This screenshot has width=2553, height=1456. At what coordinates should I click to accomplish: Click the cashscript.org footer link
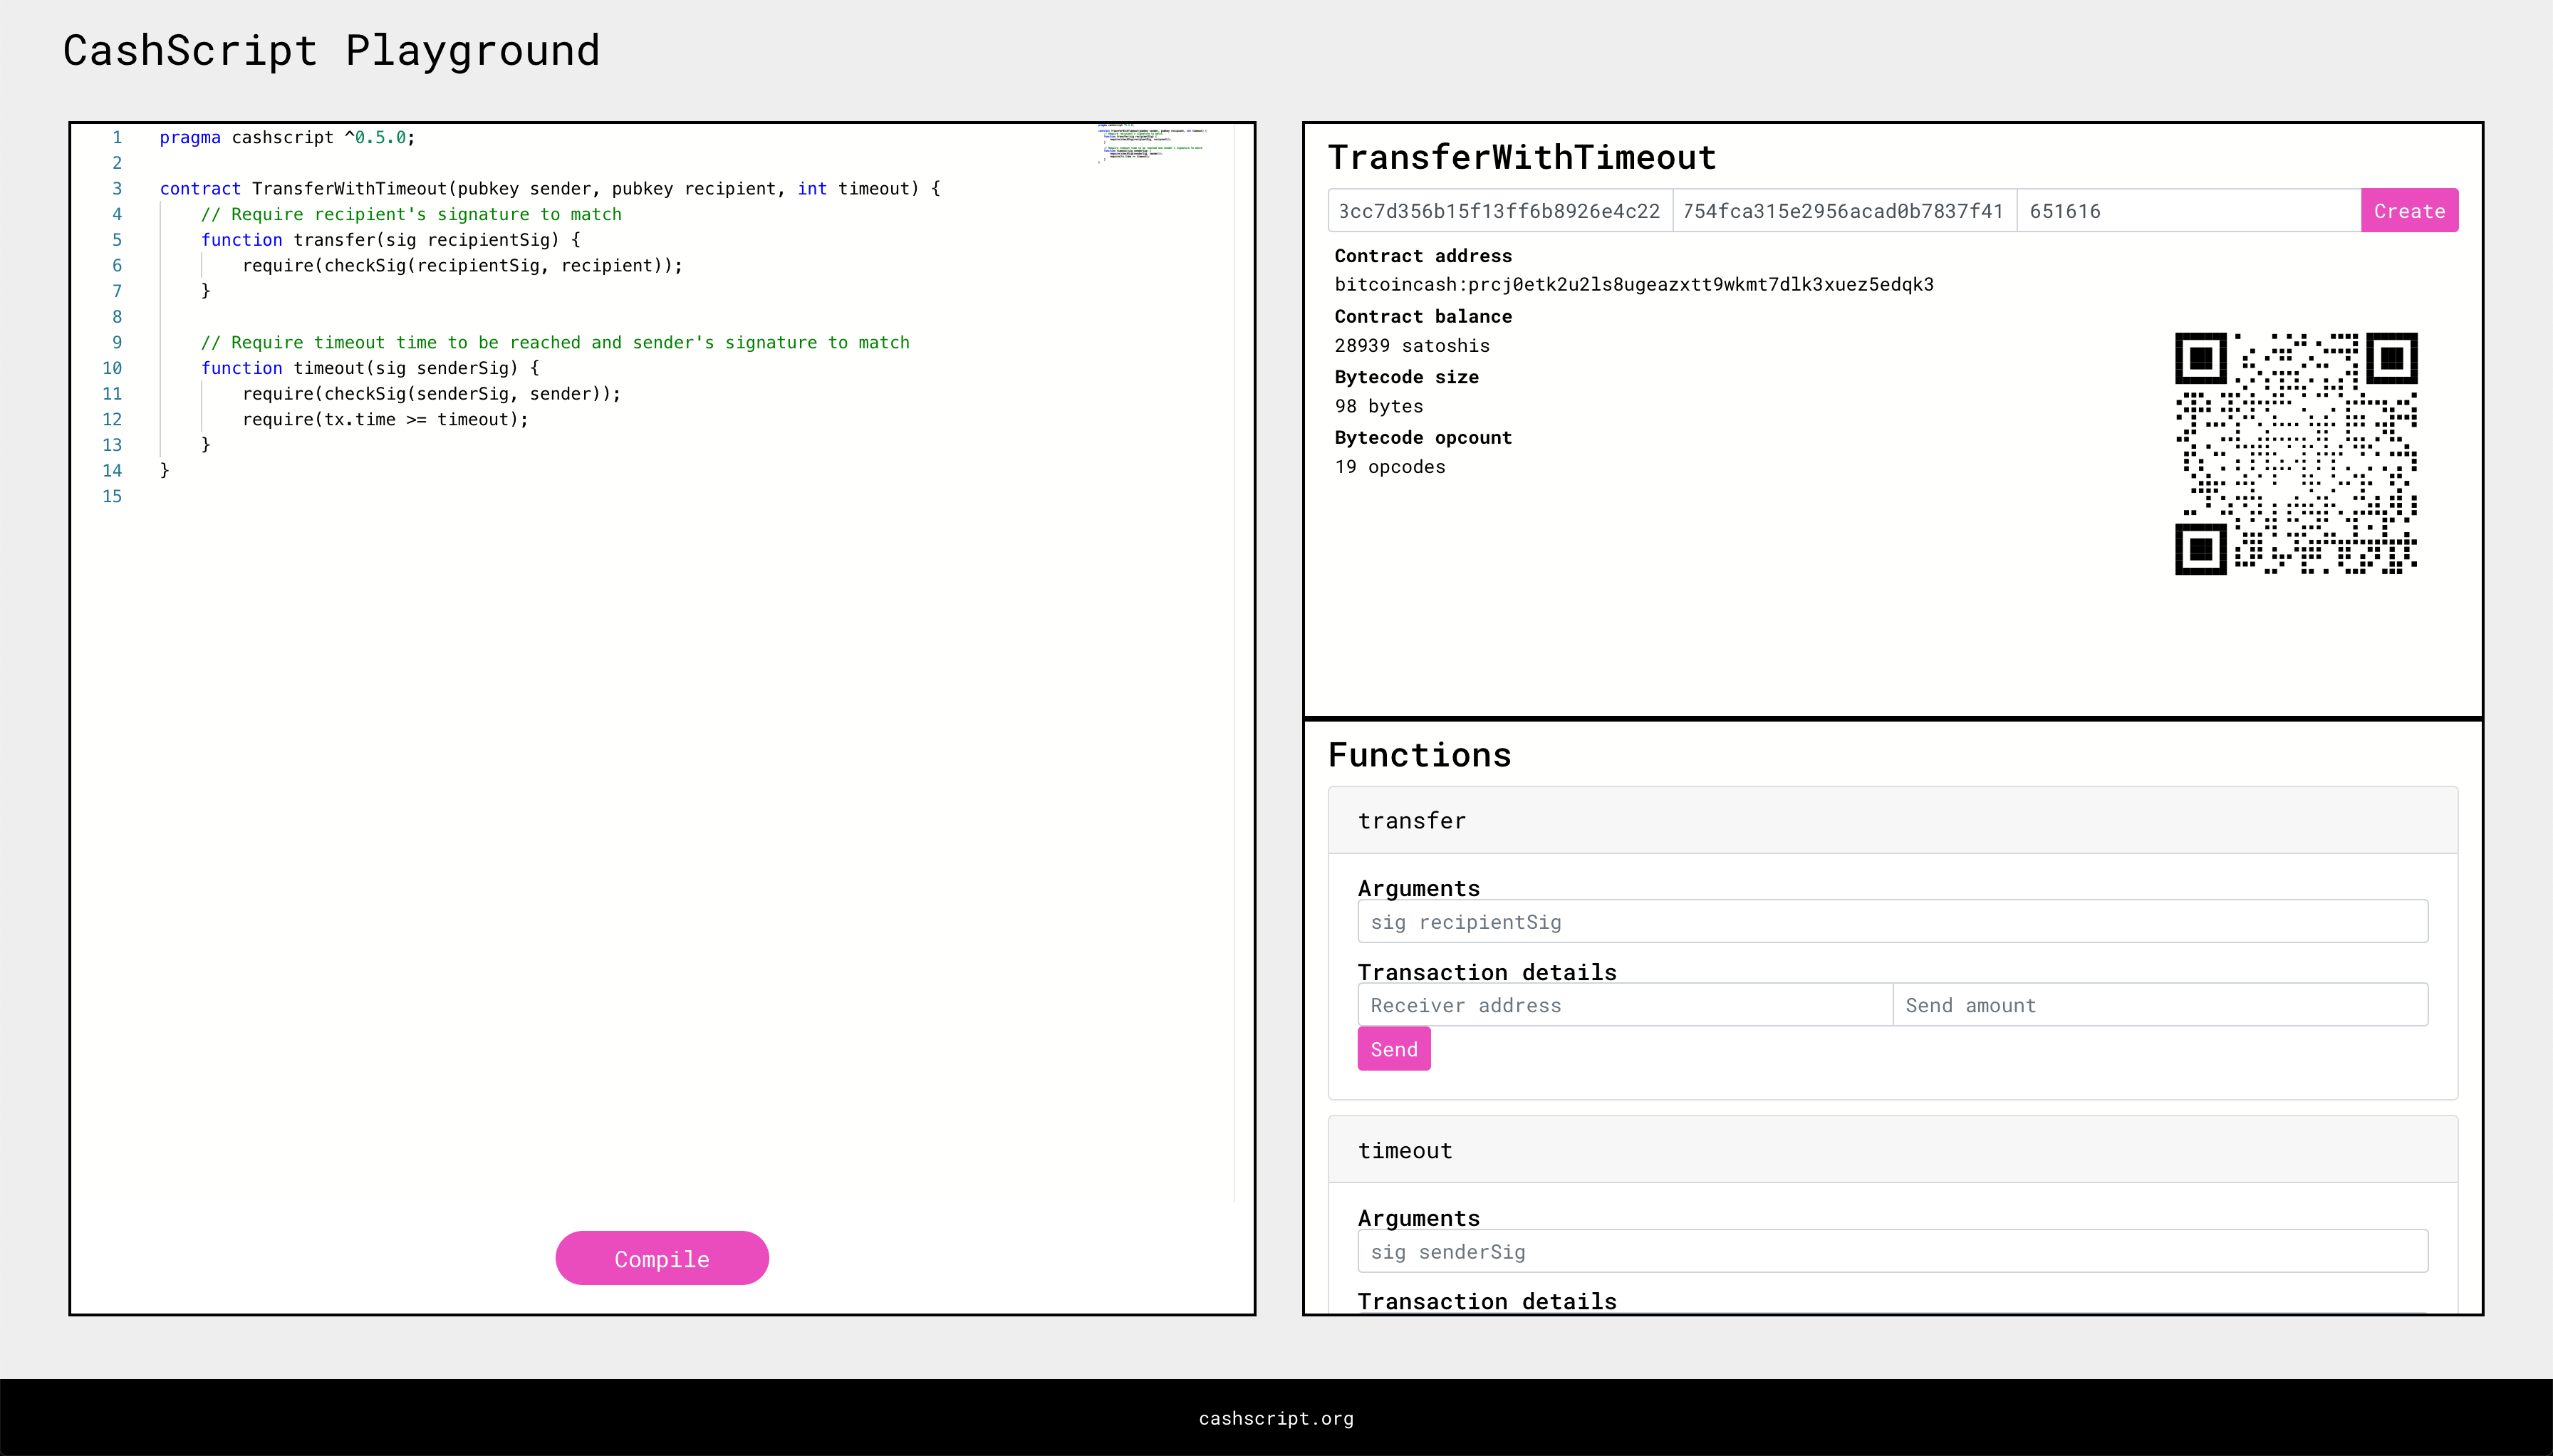tap(1276, 1418)
